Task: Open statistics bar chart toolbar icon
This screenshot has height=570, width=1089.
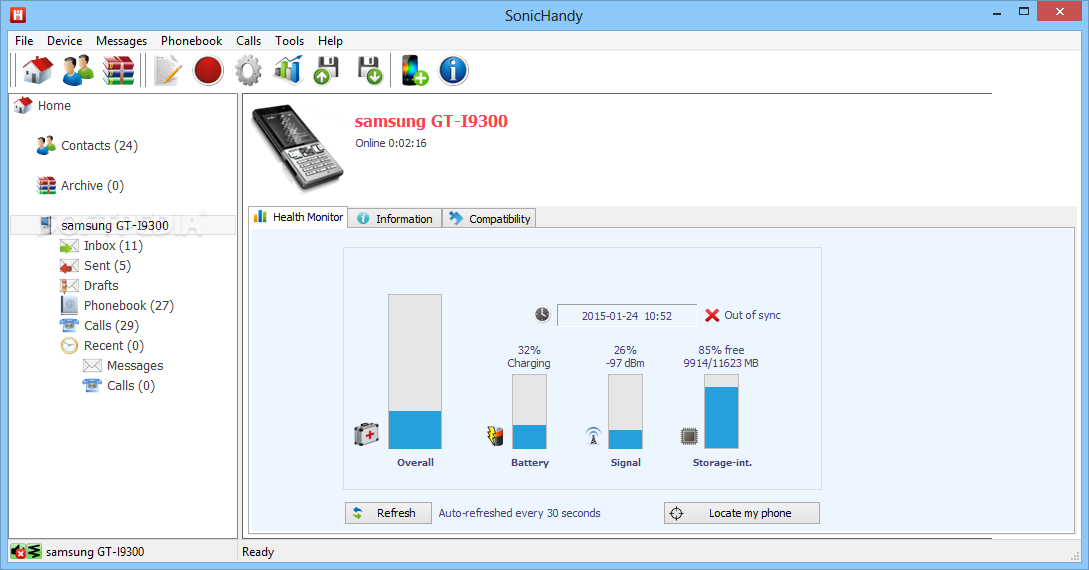Action: tap(288, 70)
